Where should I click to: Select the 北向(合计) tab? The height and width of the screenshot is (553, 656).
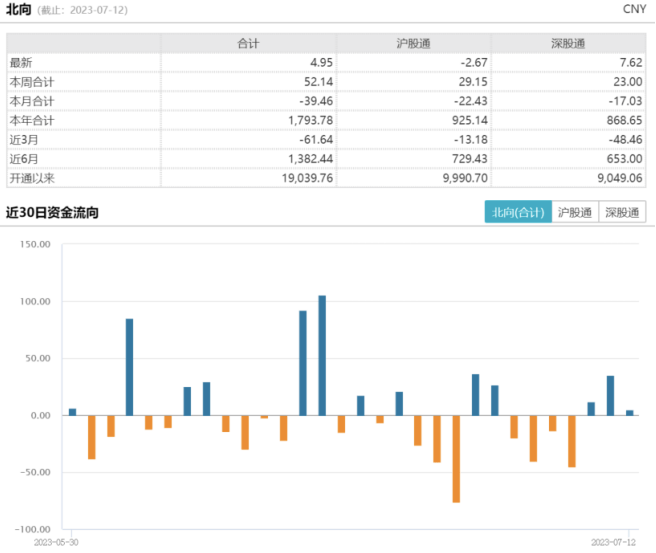(x=518, y=212)
